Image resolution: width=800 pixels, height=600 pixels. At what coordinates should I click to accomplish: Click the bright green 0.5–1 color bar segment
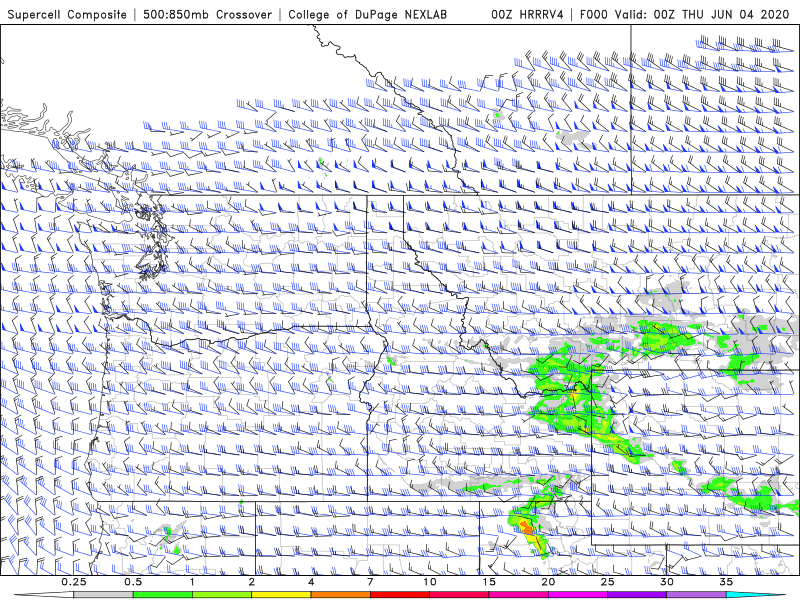tap(163, 595)
